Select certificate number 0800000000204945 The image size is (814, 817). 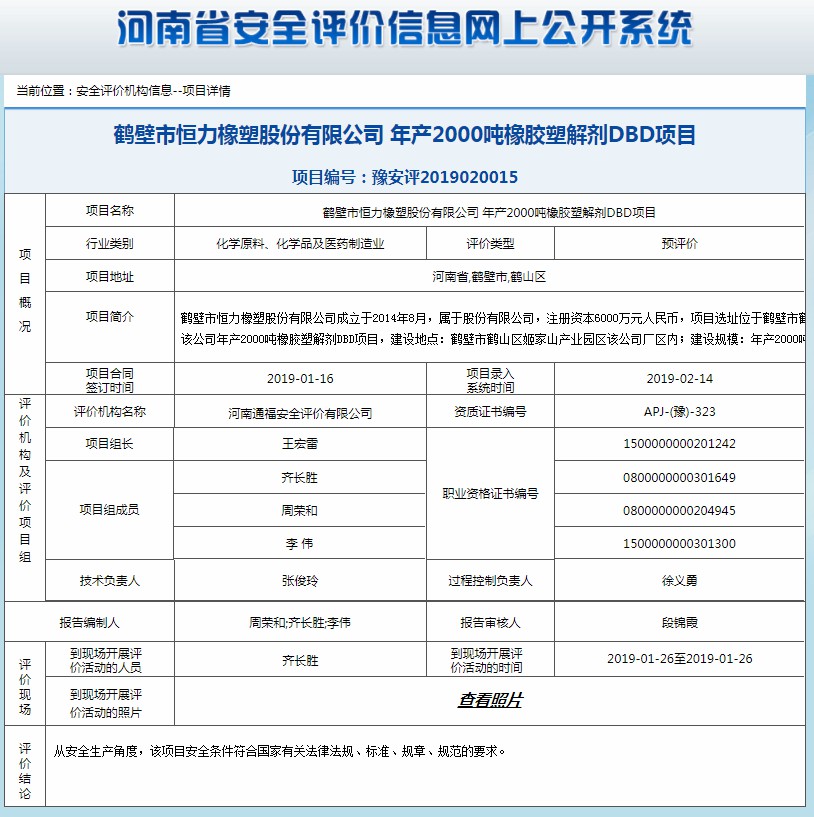680,511
